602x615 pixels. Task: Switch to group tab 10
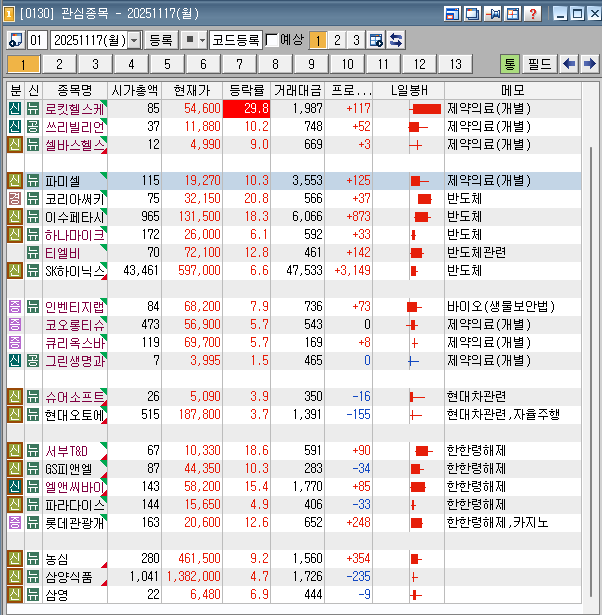point(348,64)
